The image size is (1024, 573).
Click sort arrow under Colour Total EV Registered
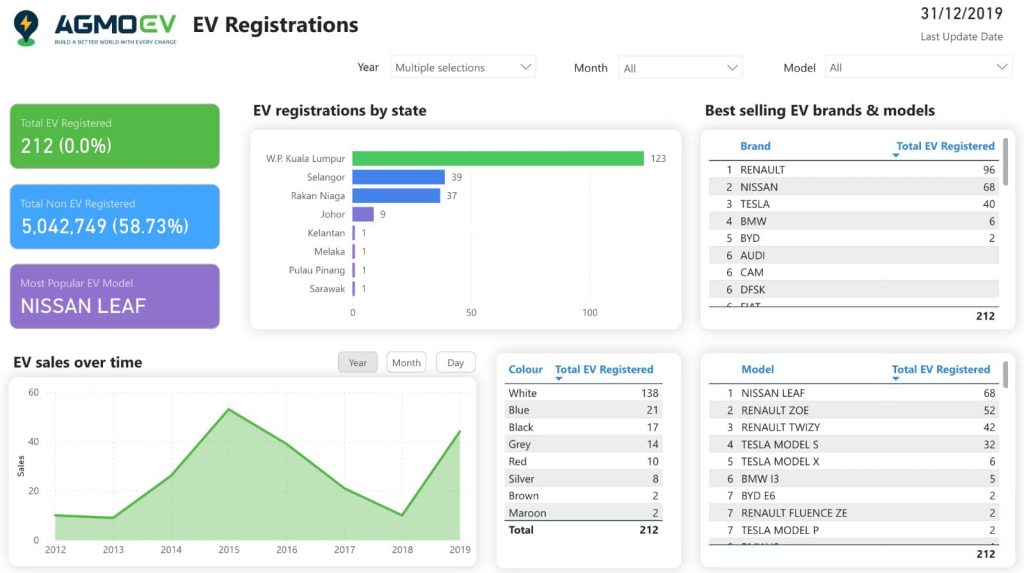coord(559,380)
